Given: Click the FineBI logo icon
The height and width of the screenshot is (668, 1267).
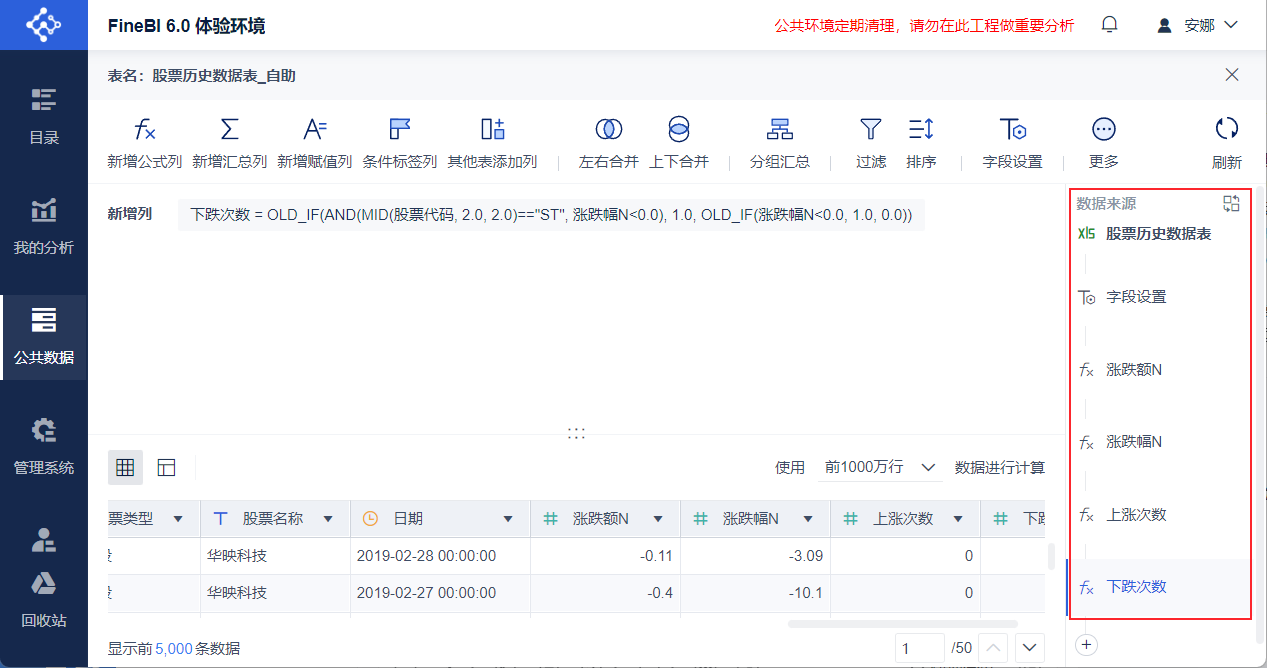Looking at the screenshot, I should (x=43, y=25).
